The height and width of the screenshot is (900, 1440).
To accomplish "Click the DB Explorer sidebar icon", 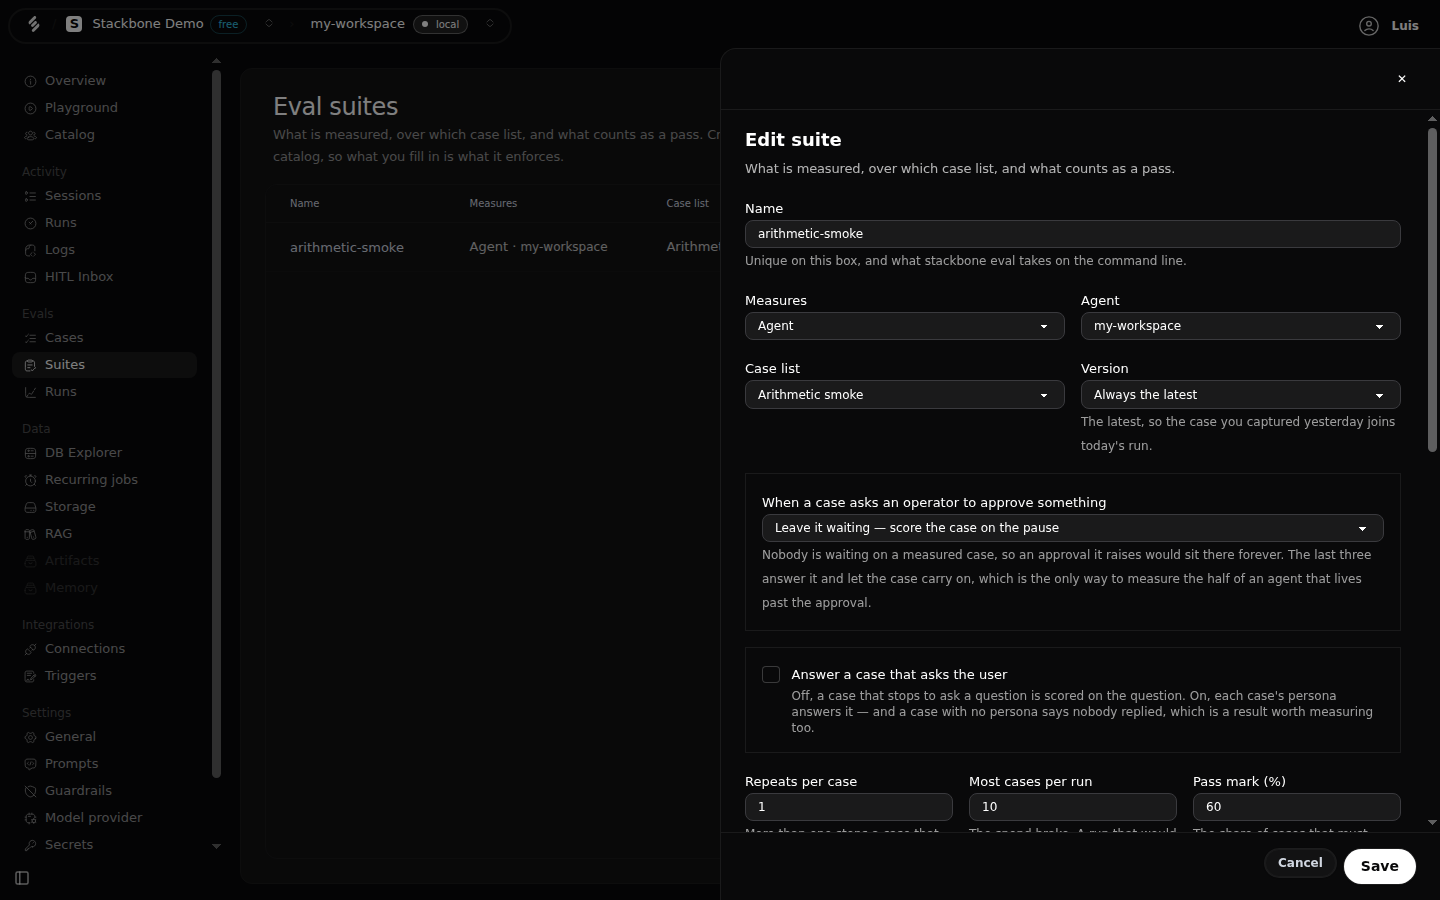I will (x=30, y=453).
